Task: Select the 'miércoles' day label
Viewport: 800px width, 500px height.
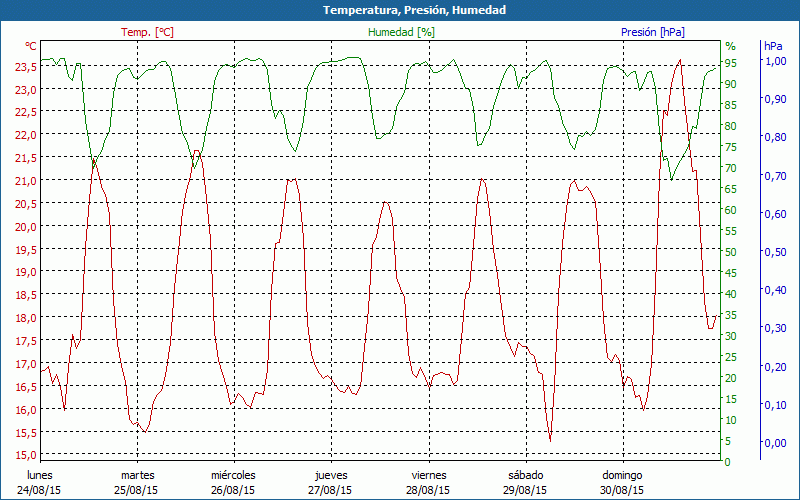Action: pyautogui.click(x=233, y=475)
